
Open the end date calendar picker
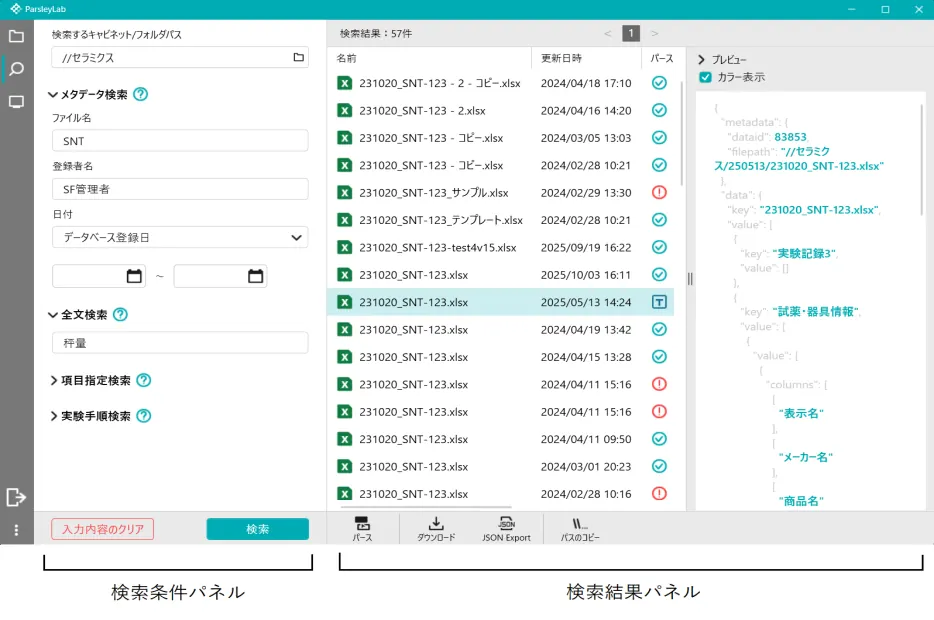click(x=256, y=276)
